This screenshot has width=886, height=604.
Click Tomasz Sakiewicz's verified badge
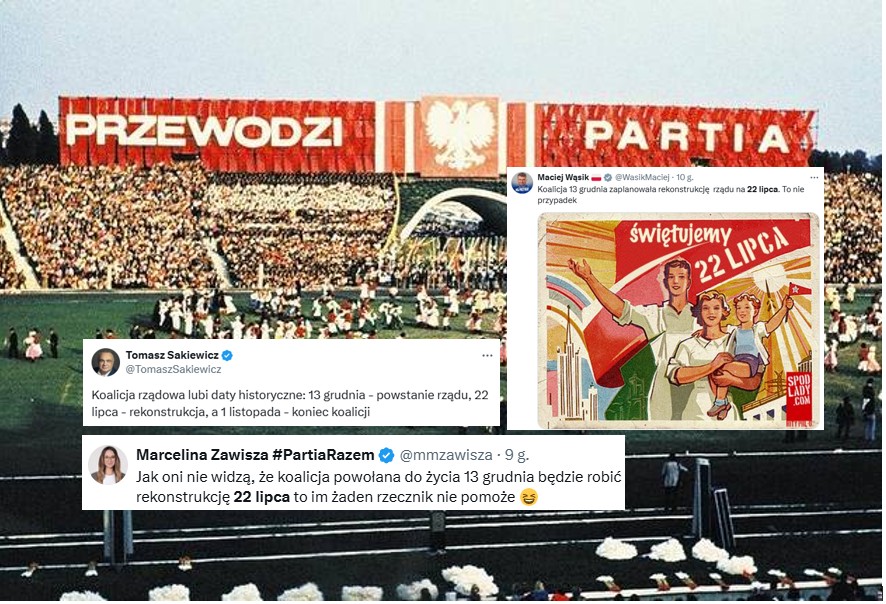pyautogui.click(x=227, y=355)
